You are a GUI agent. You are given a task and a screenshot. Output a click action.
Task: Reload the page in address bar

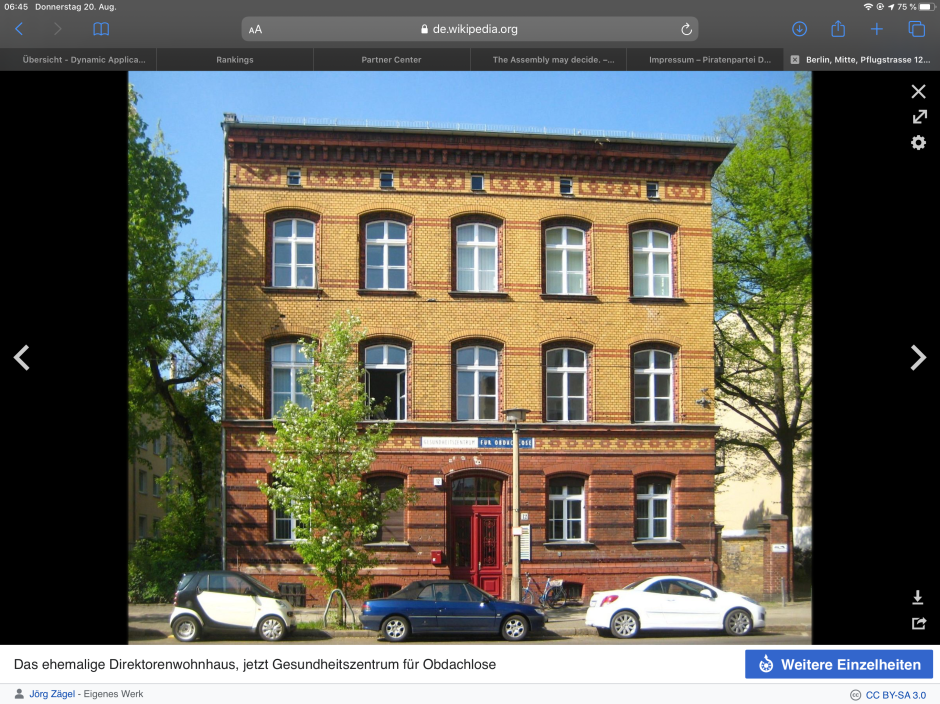pyautogui.click(x=686, y=29)
